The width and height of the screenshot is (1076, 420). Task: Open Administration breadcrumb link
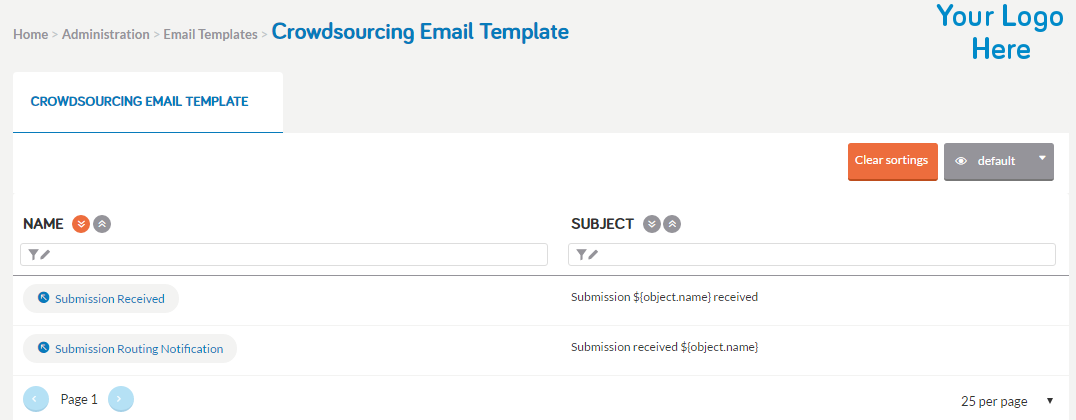click(106, 34)
